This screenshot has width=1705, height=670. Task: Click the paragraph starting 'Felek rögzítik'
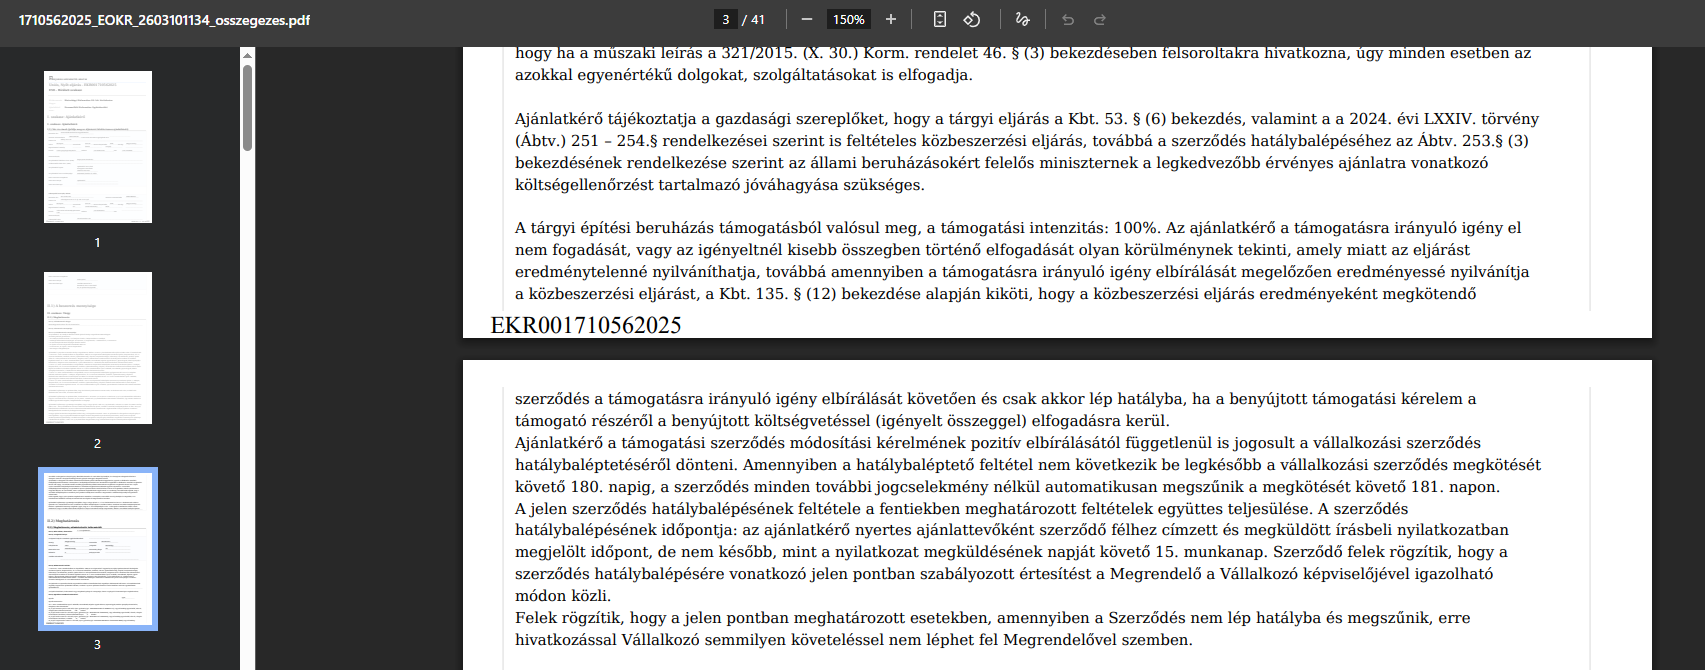coord(990,629)
